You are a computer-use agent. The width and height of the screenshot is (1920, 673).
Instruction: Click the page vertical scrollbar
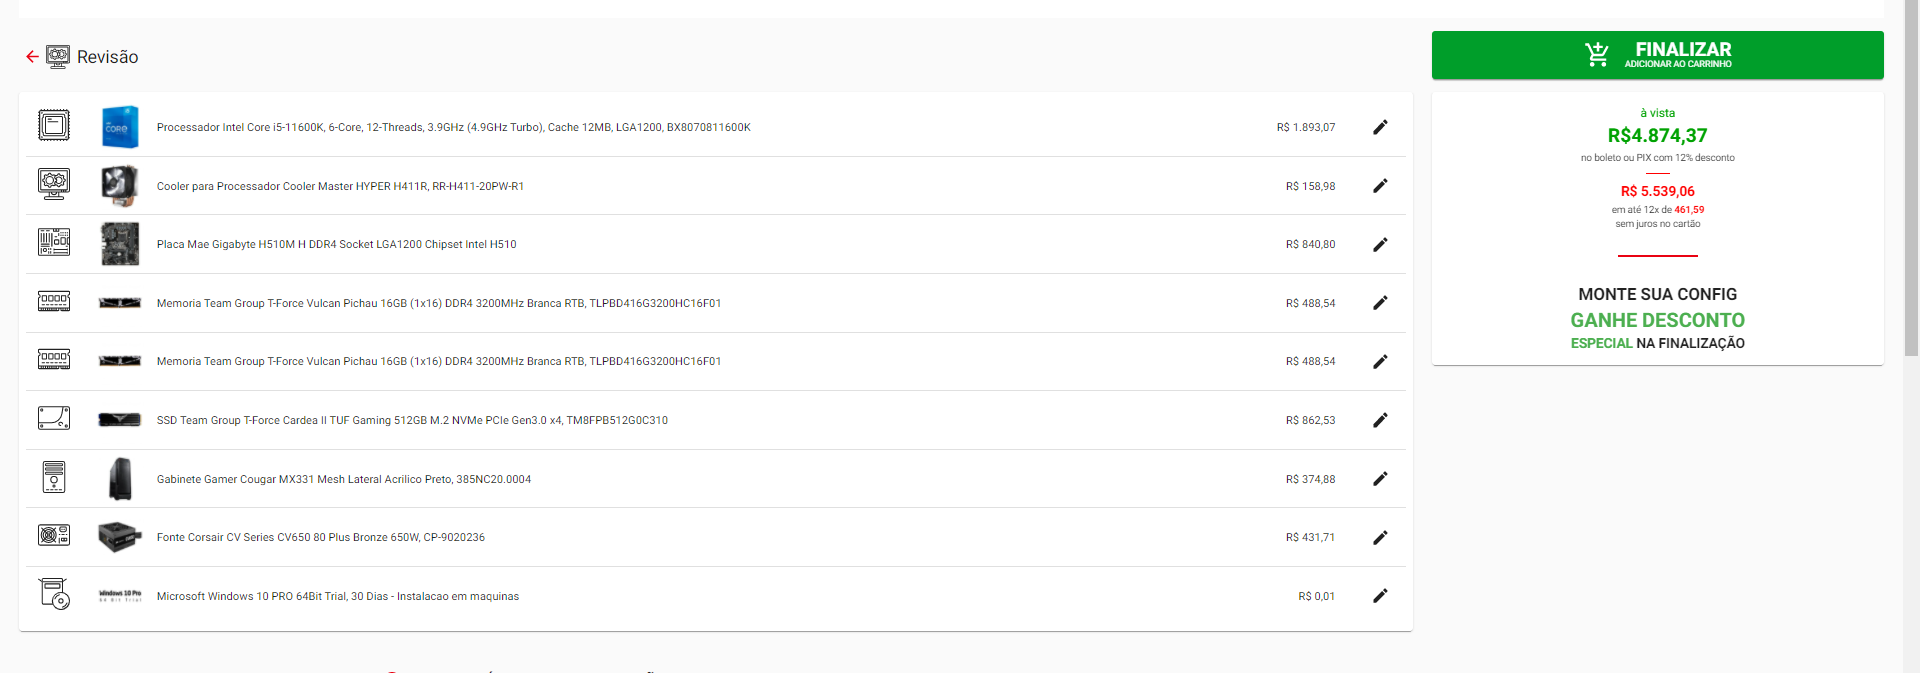[1911, 180]
